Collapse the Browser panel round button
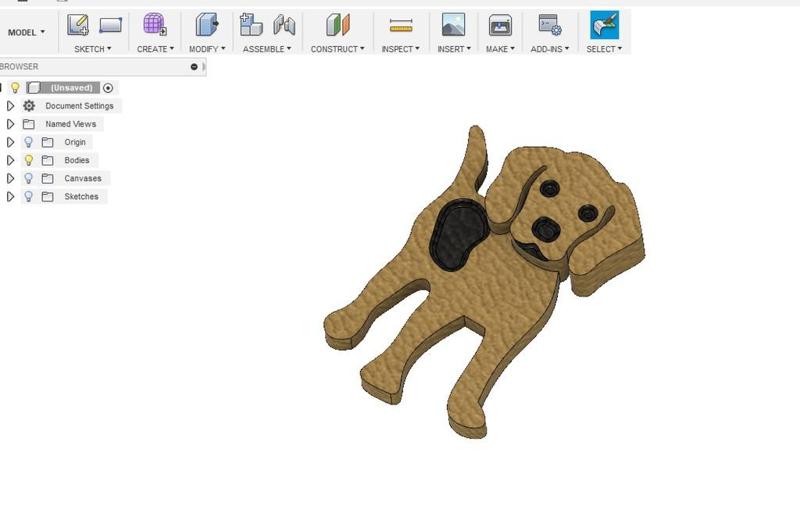The width and height of the screenshot is (800, 523). 194,67
